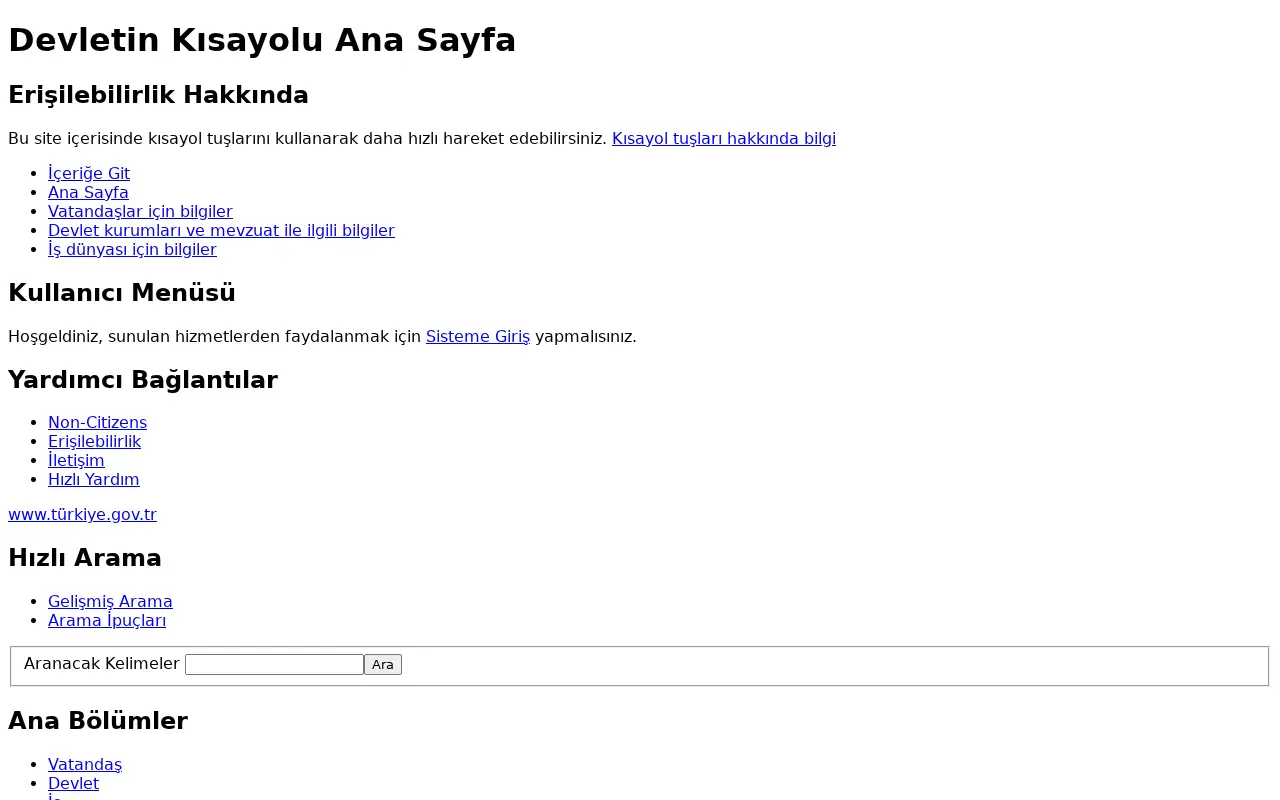Open Devlet kurumları ve mevzuat ile ilgili bilgiler
Viewport: 1280px width, 800px height.
tap(221, 231)
